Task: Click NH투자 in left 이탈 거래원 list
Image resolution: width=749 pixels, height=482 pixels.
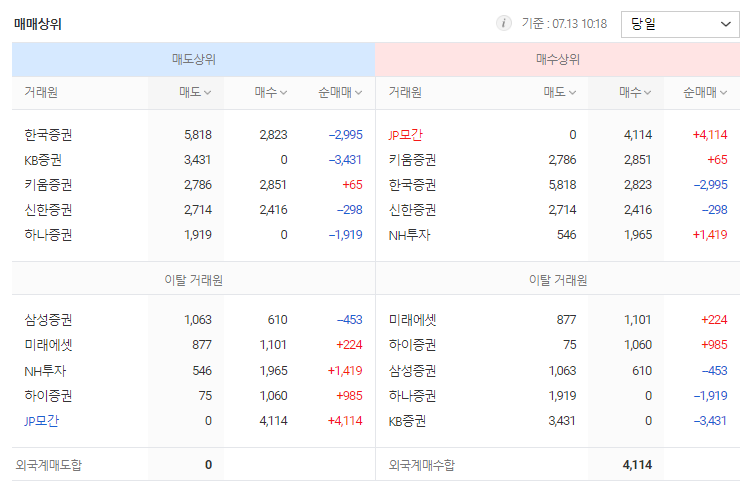Action: 45,371
